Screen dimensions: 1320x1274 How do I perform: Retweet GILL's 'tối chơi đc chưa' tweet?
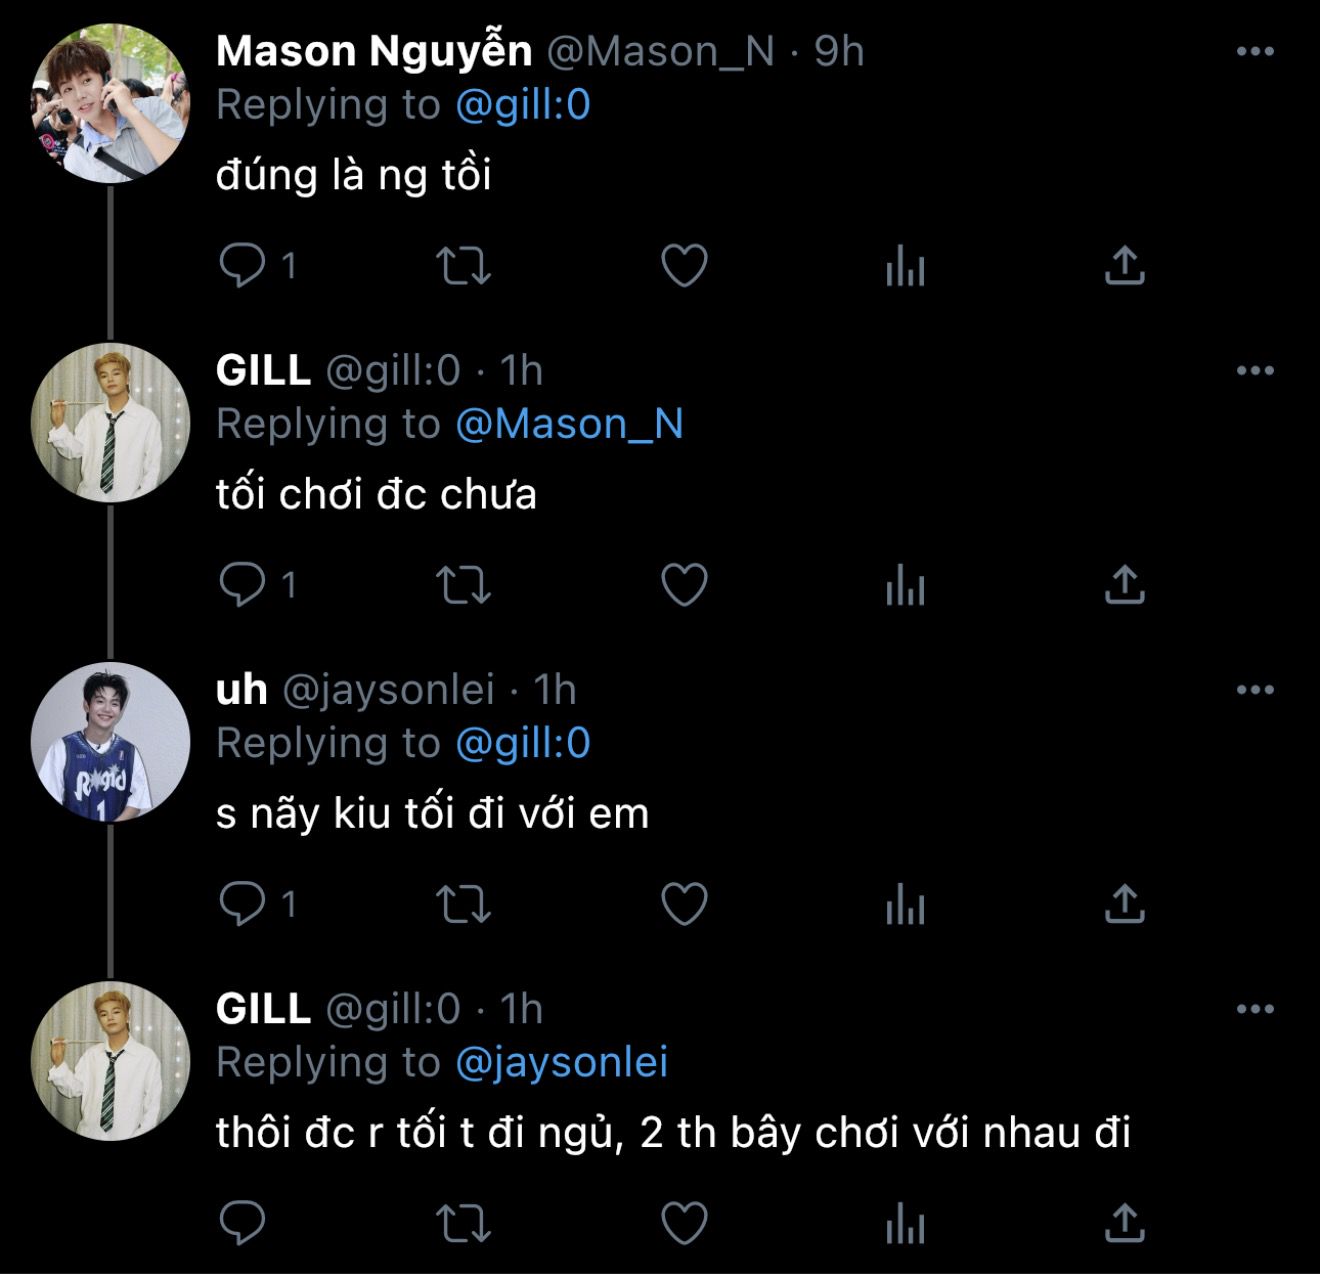(x=463, y=585)
